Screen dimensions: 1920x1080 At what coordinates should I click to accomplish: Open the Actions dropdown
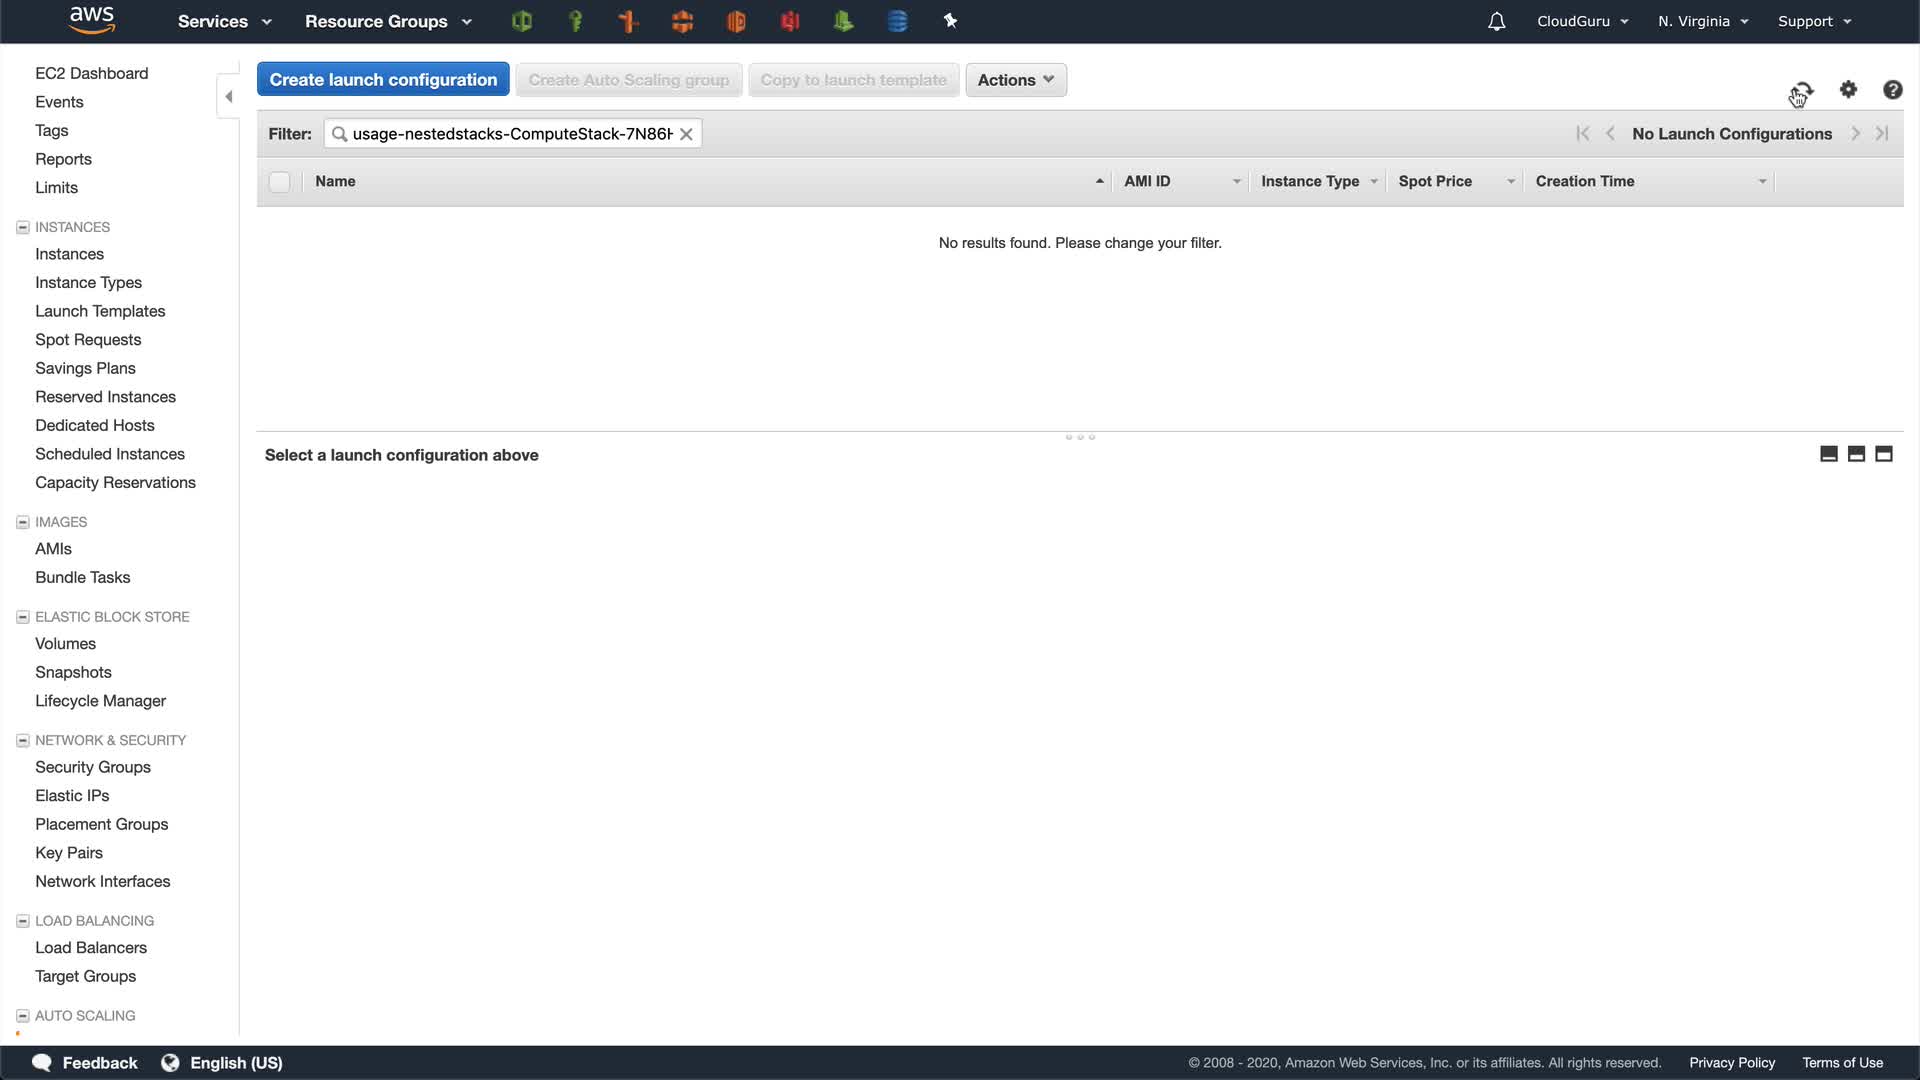tap(1015, 80)
